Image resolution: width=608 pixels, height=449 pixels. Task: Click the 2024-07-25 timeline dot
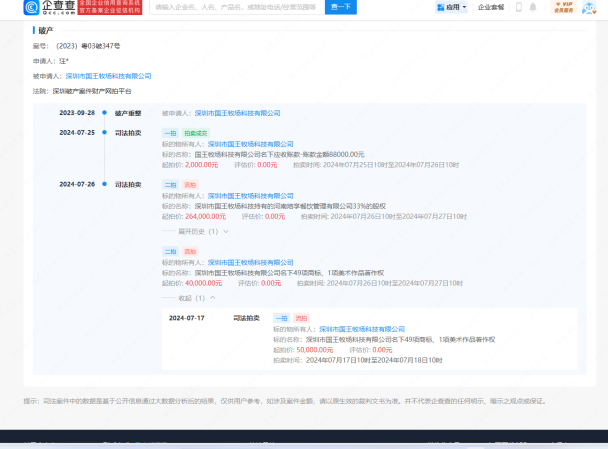point(104,132)
